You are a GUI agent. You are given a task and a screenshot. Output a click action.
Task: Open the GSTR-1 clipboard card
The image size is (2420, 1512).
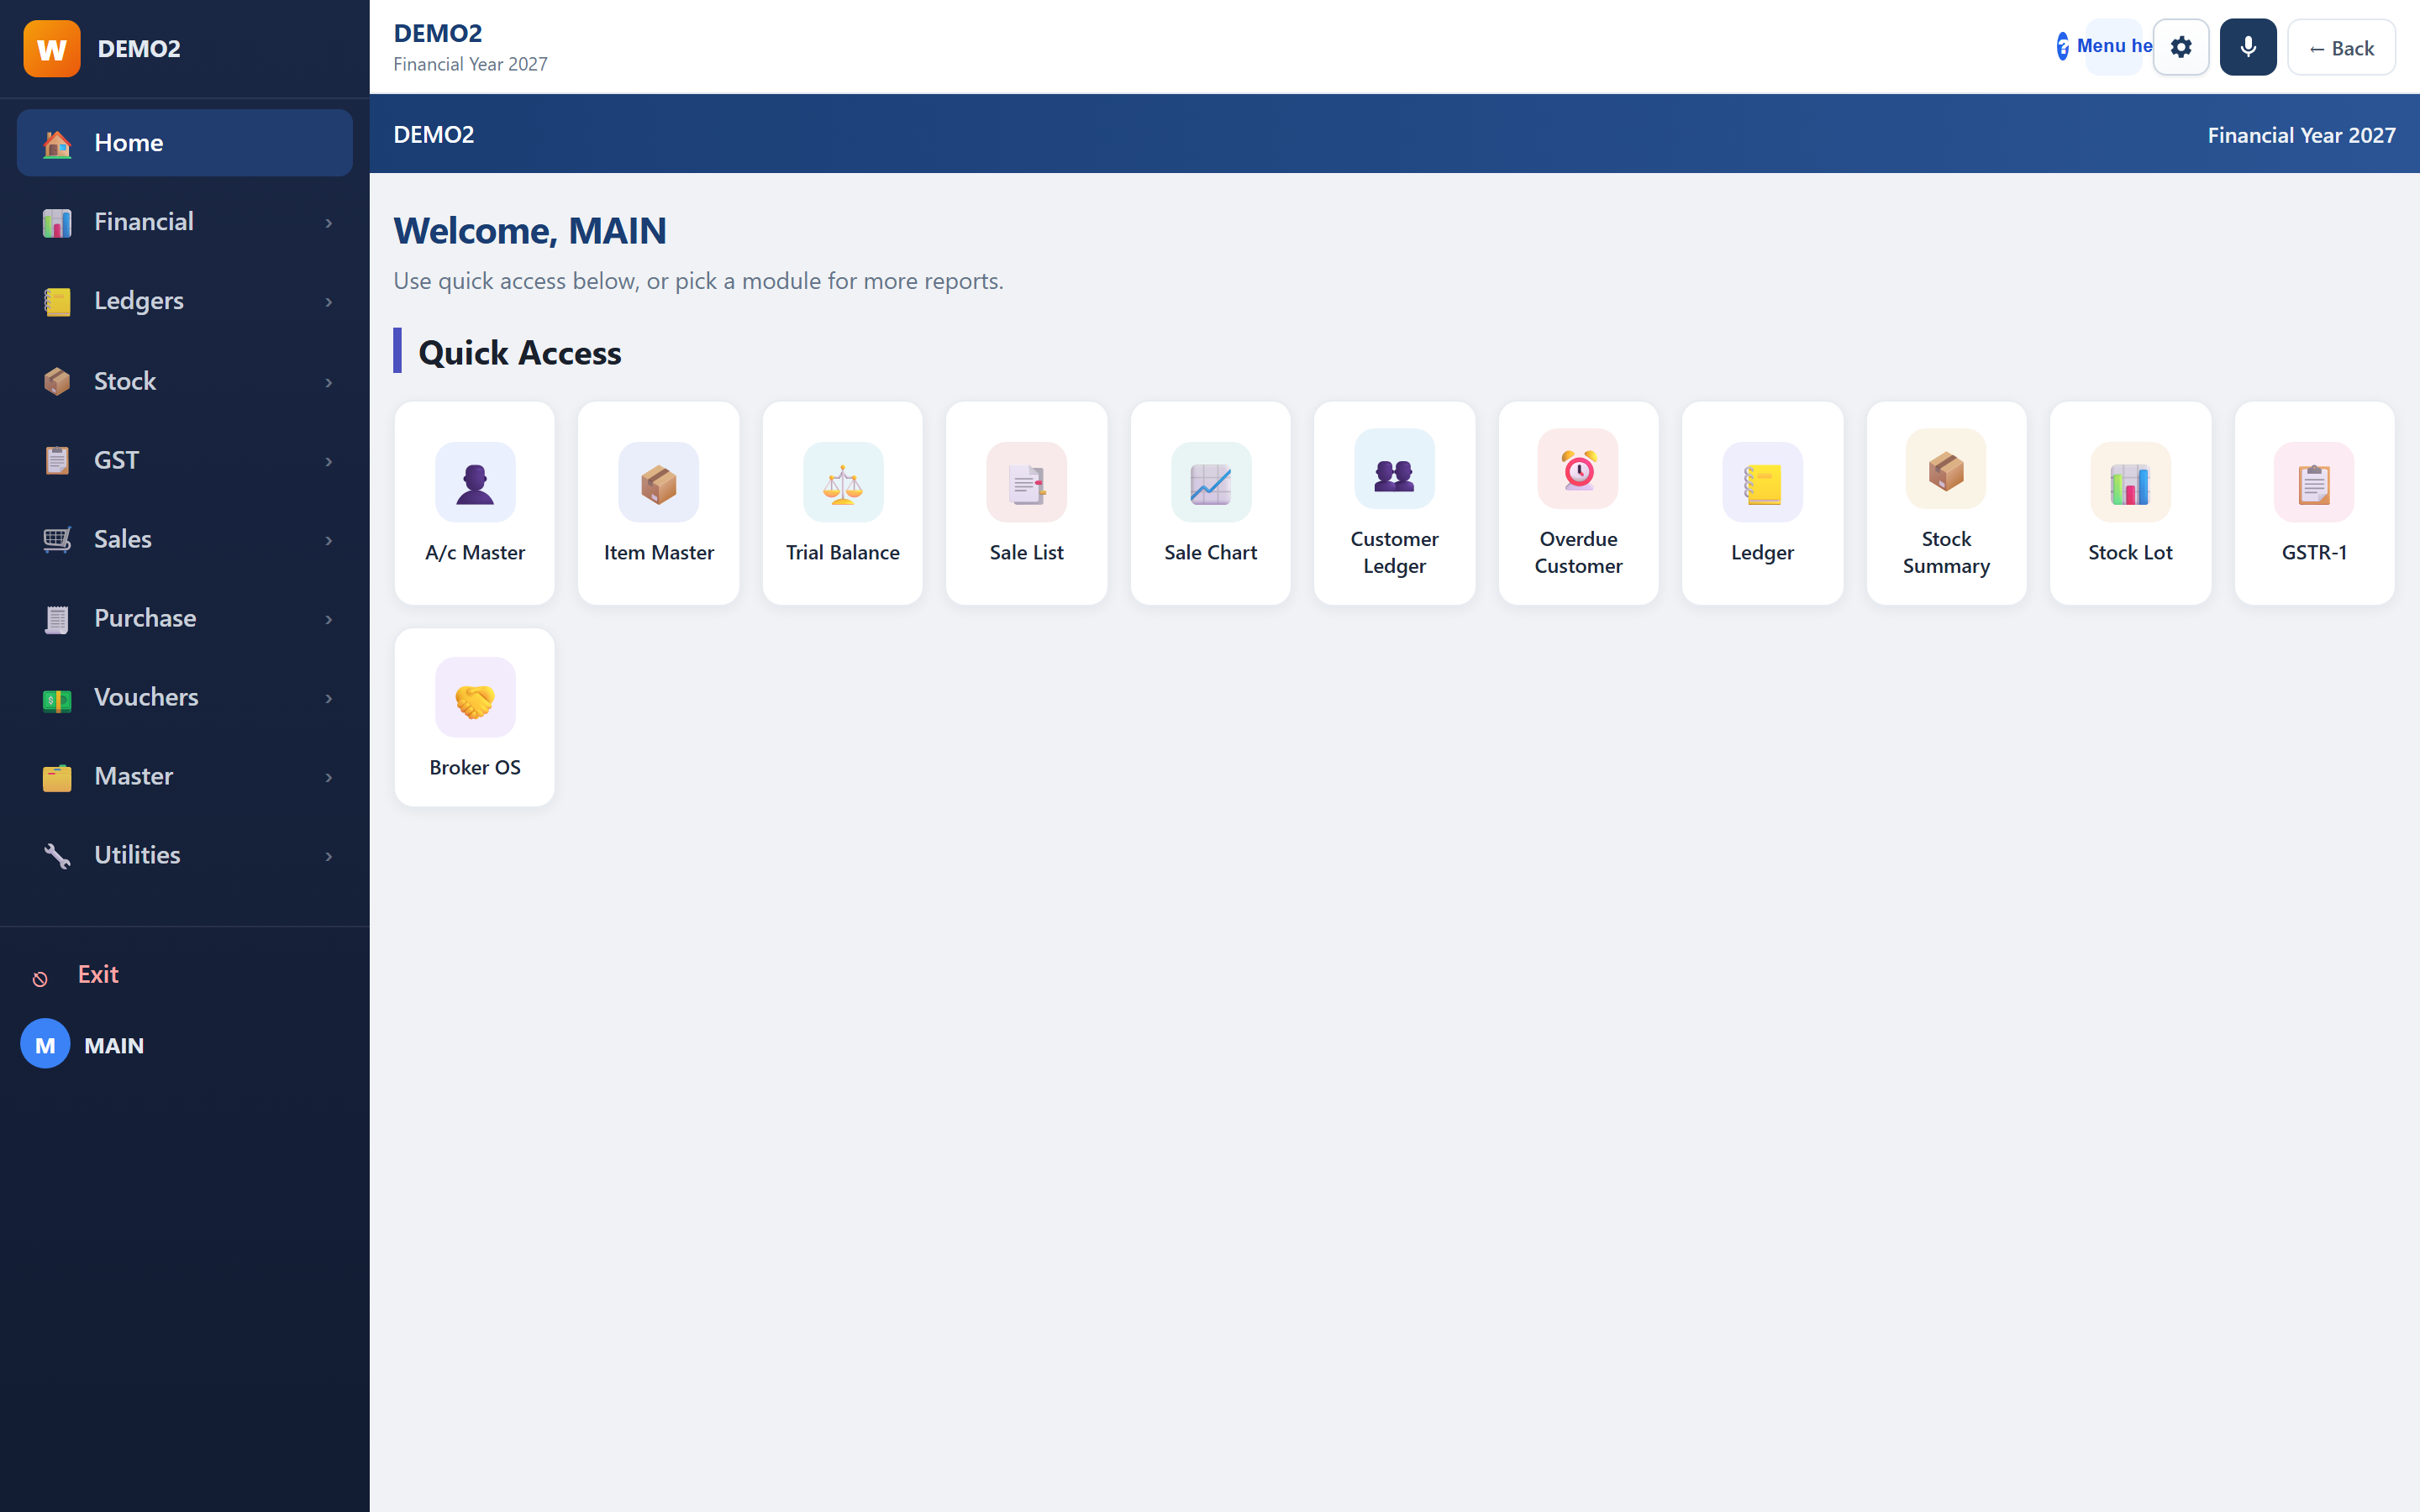2314,503
